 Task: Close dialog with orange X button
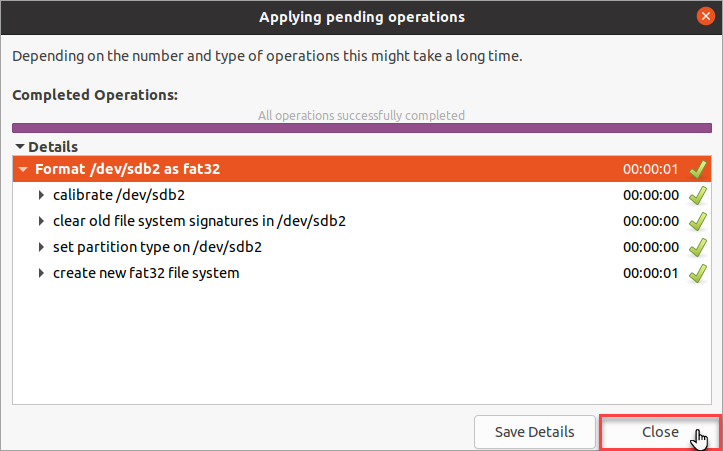point(705,17)
